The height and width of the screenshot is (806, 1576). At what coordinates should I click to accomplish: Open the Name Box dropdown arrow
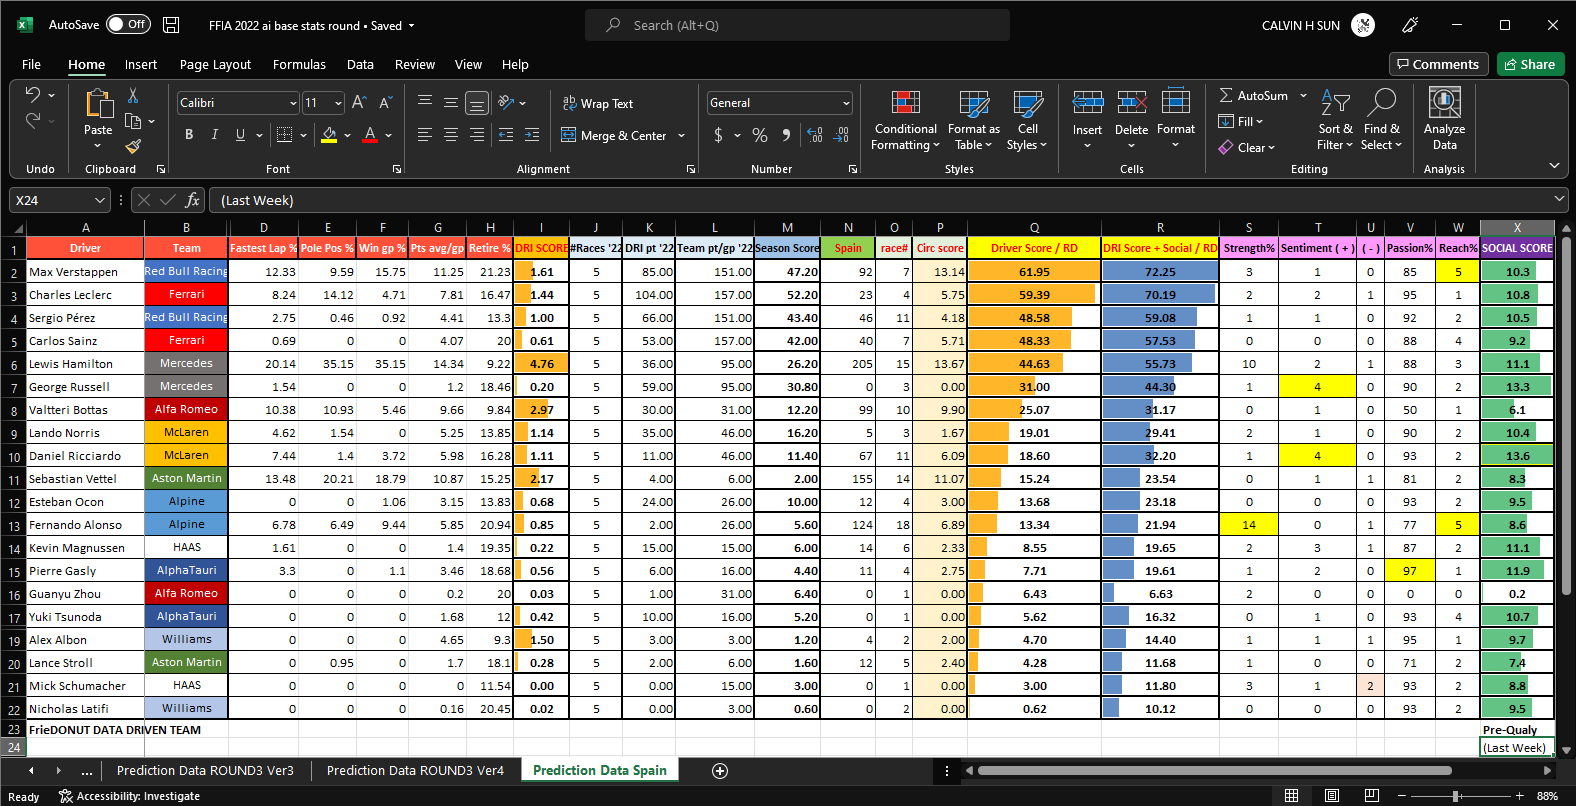[99, 200]
